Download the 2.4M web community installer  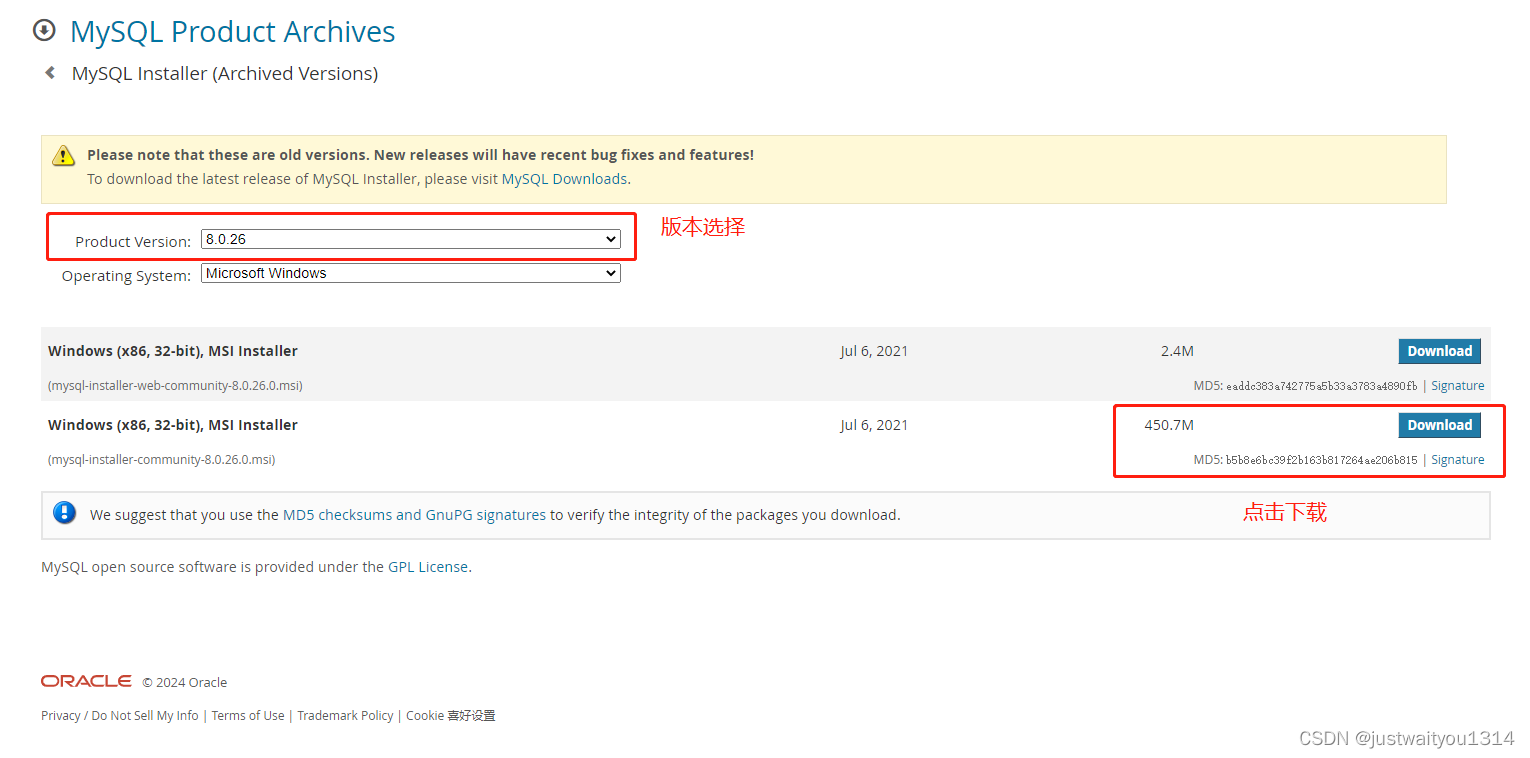tap(1439, 351)
